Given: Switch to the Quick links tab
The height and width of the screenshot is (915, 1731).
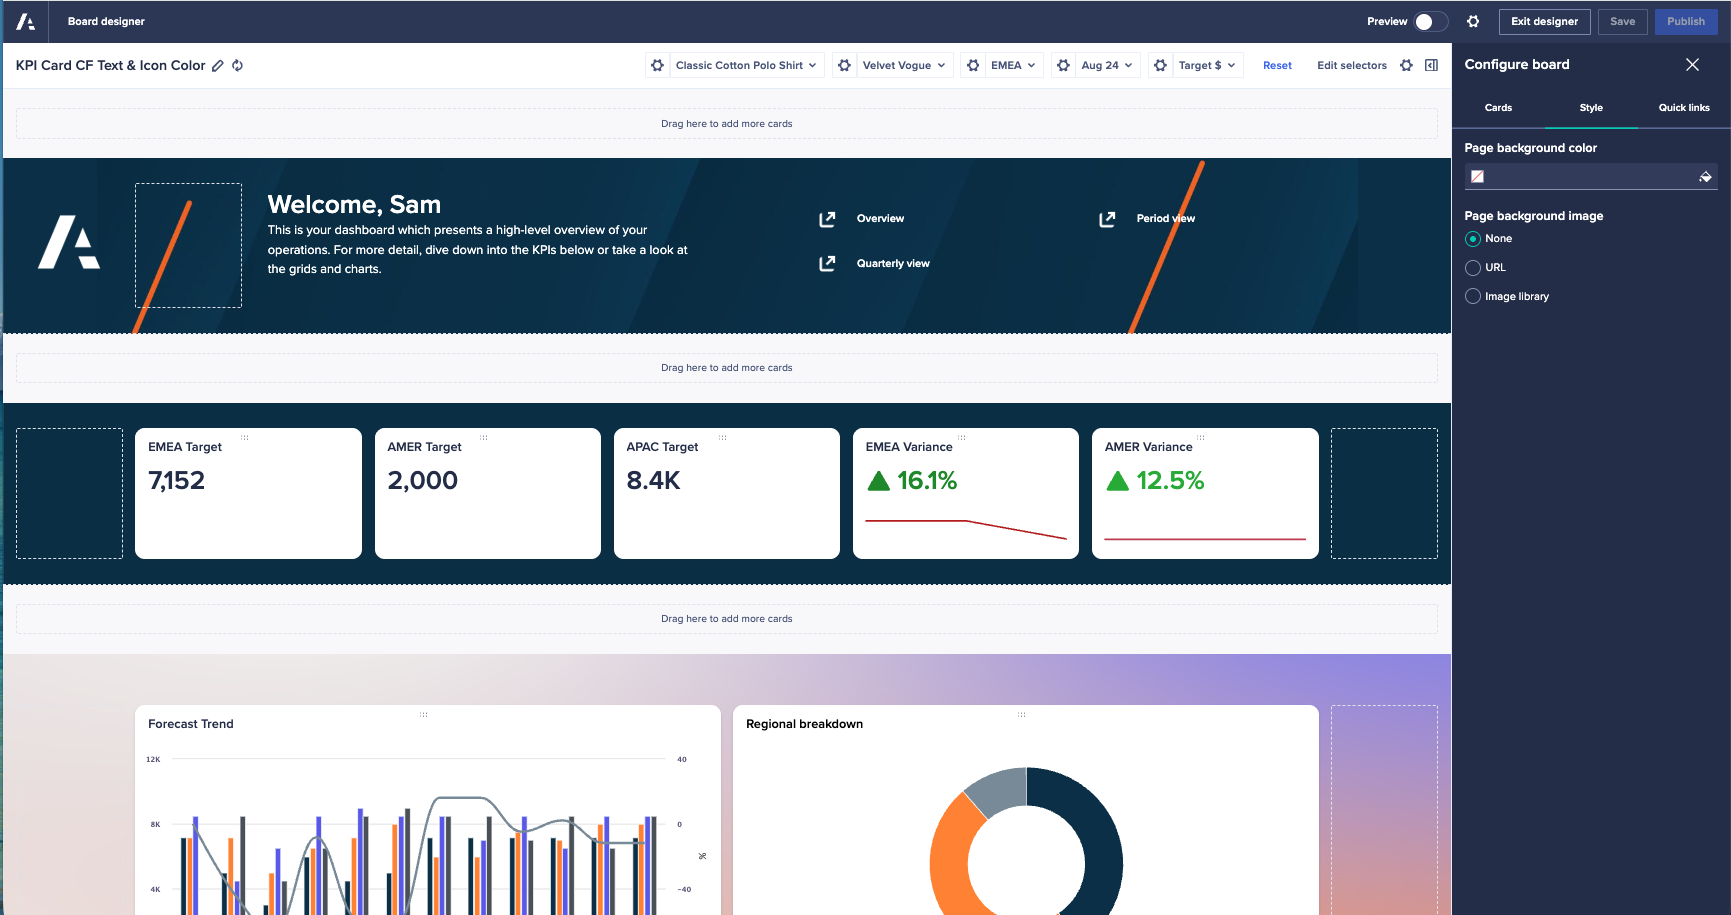Looking at the screenshot, I should [x=1684, y=108].
